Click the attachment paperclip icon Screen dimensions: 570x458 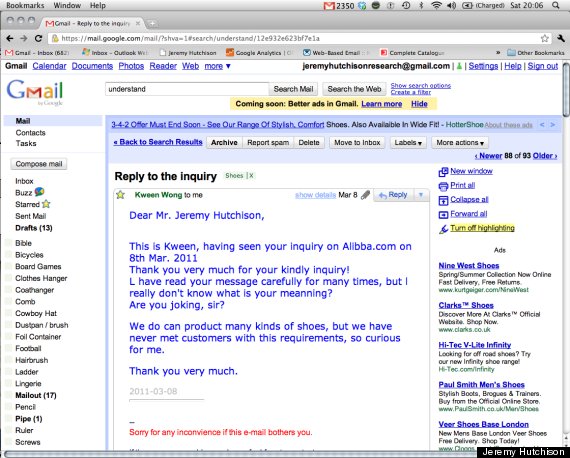pyautogui.click(x=365, y=195)
